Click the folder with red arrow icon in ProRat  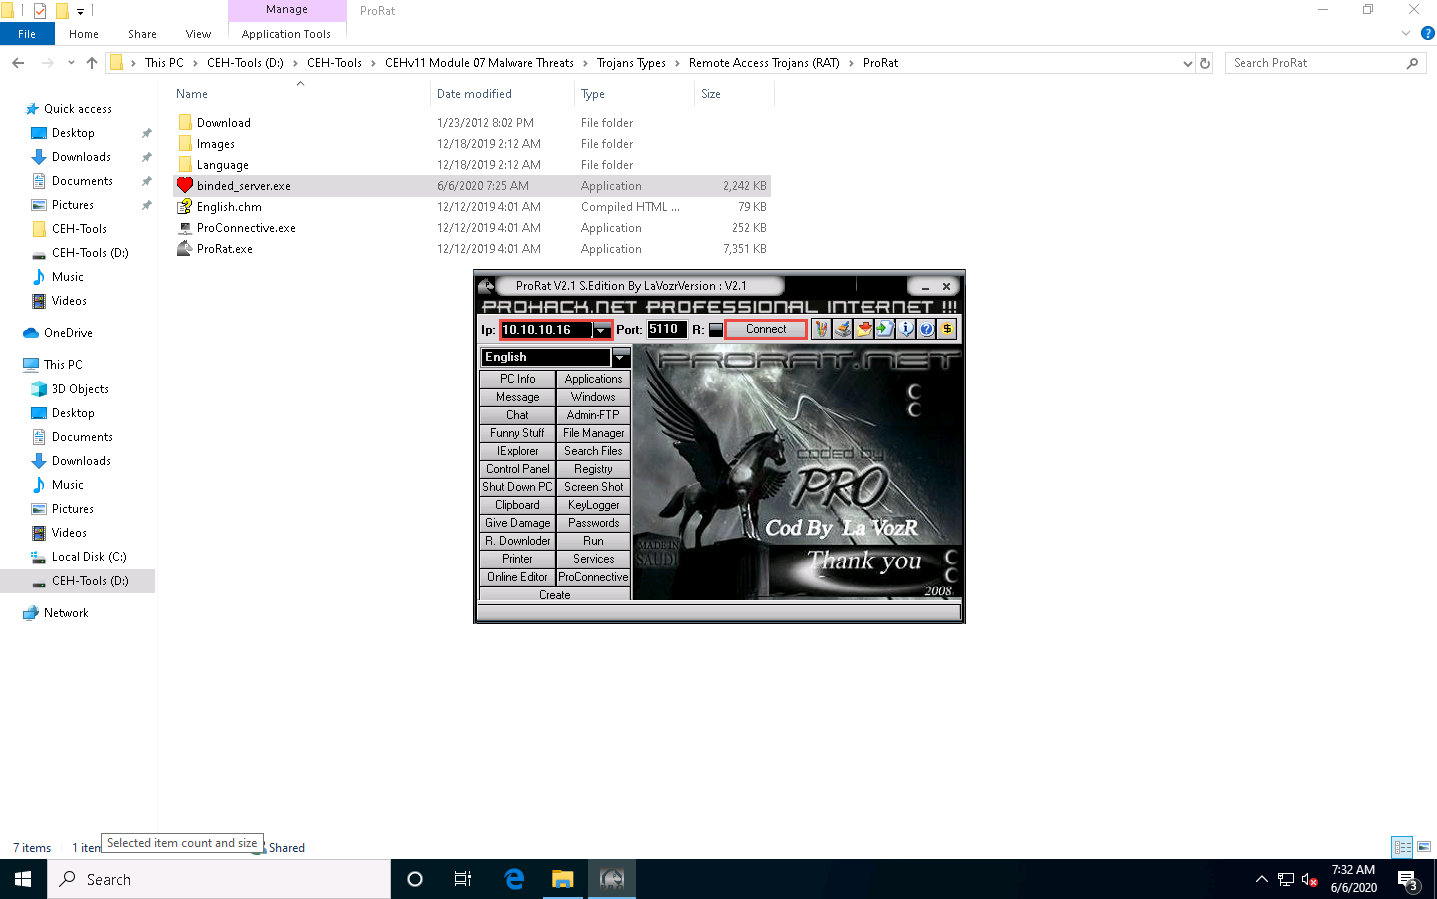pos(863,329)
